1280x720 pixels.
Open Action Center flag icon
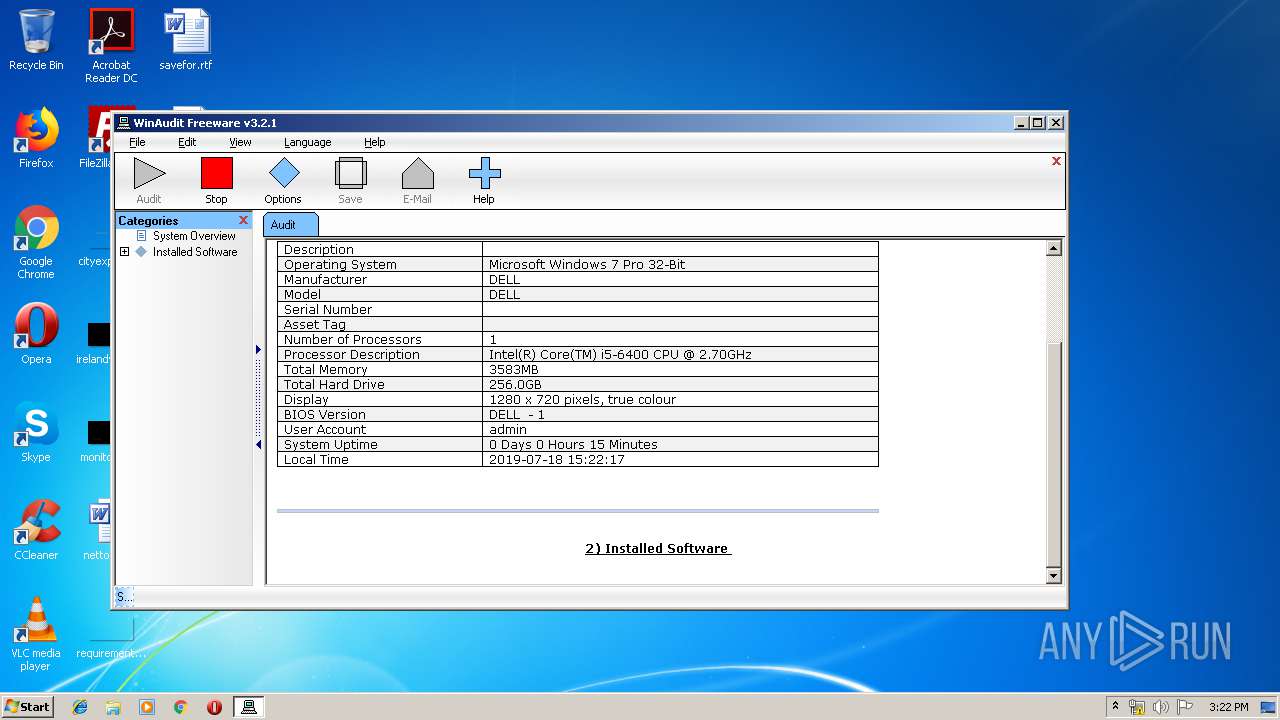(x=1185, y=707)
